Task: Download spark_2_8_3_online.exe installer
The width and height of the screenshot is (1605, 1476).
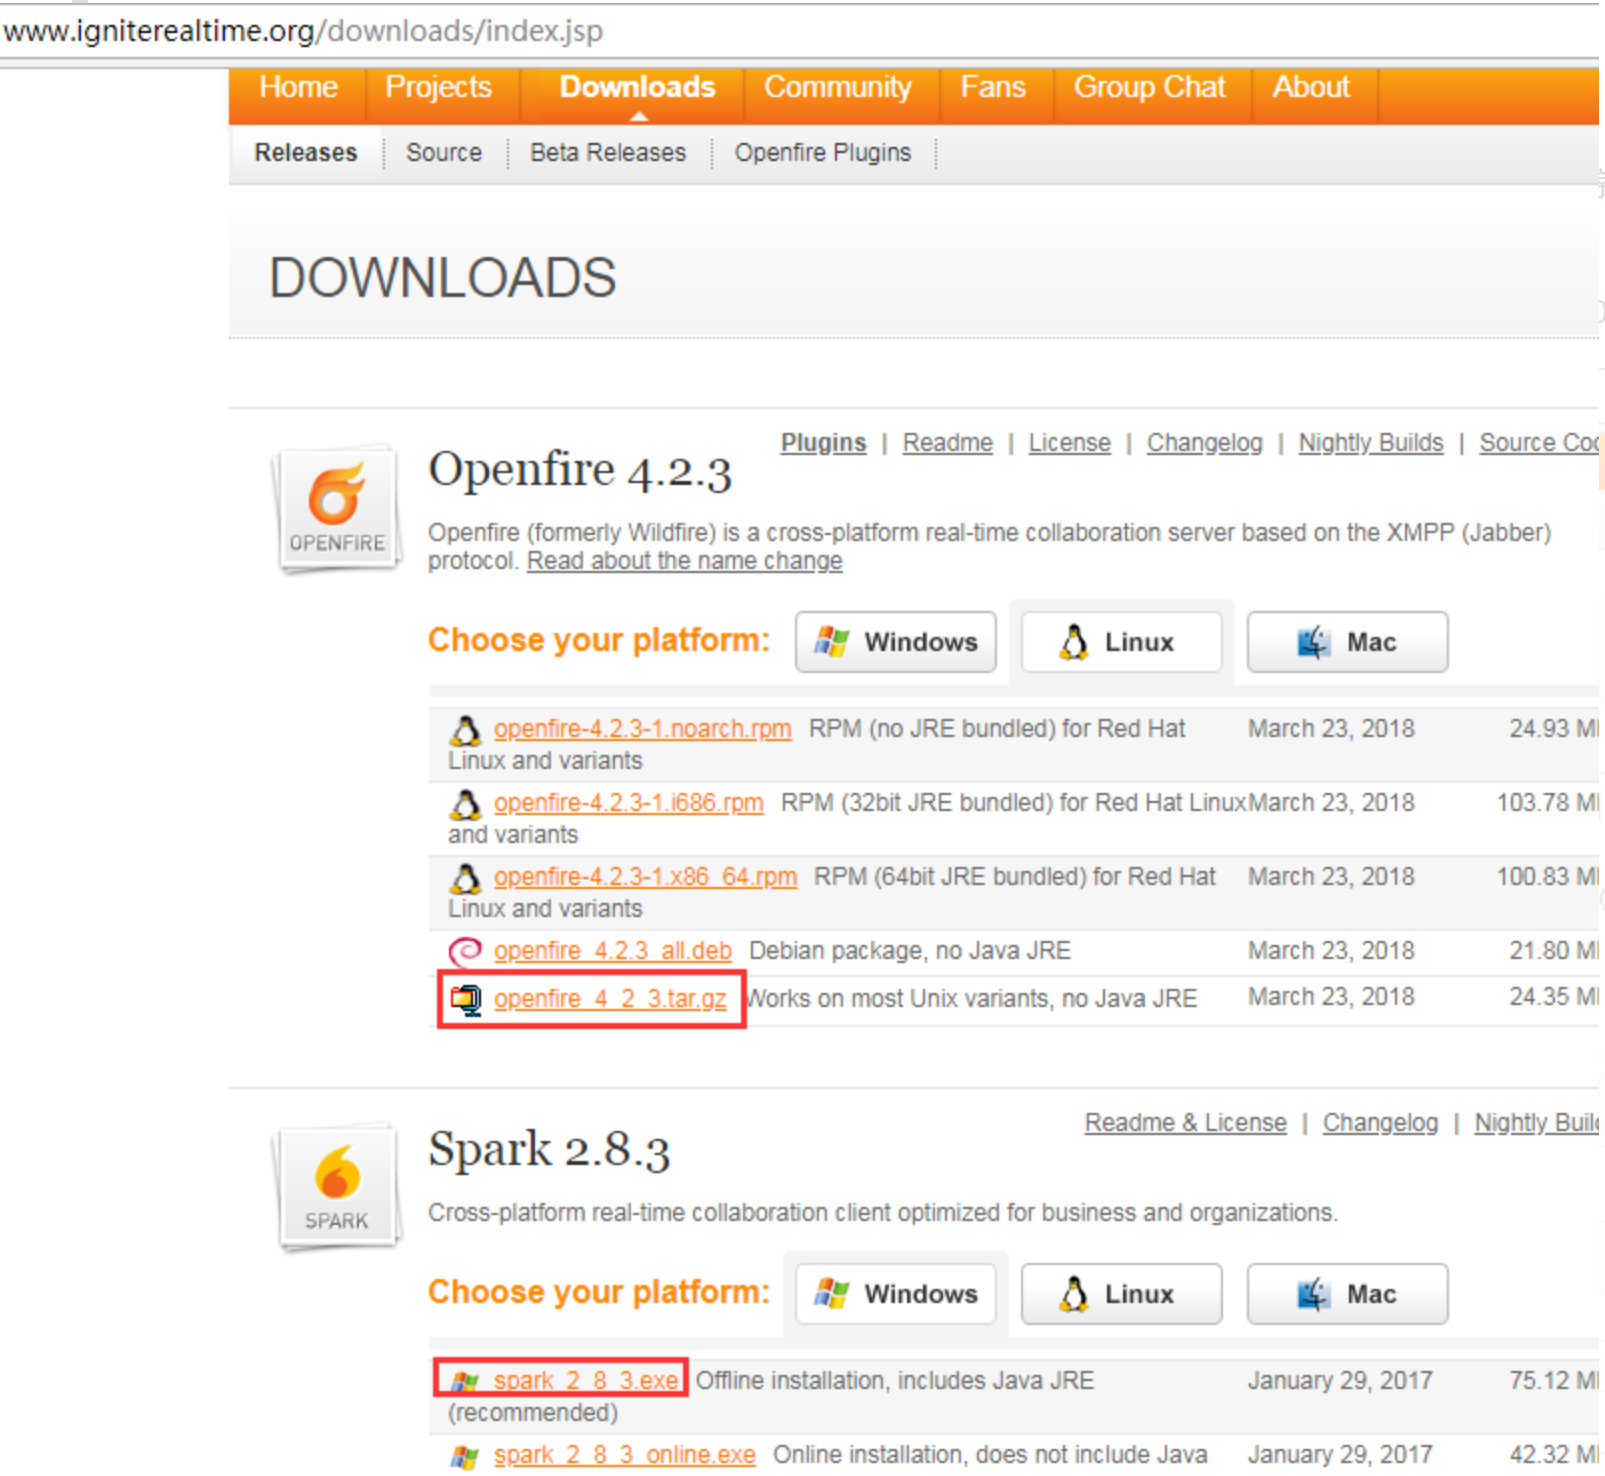Action: click(x=623, y=1454)
